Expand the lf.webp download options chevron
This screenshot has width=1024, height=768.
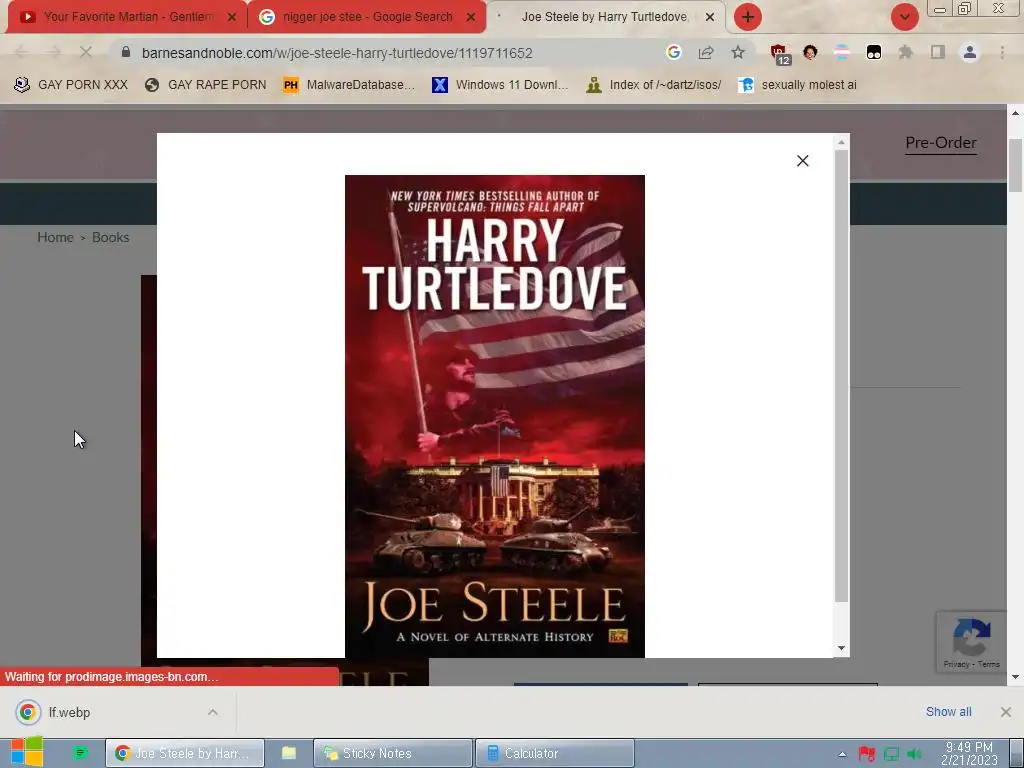[x=213, y=712]
